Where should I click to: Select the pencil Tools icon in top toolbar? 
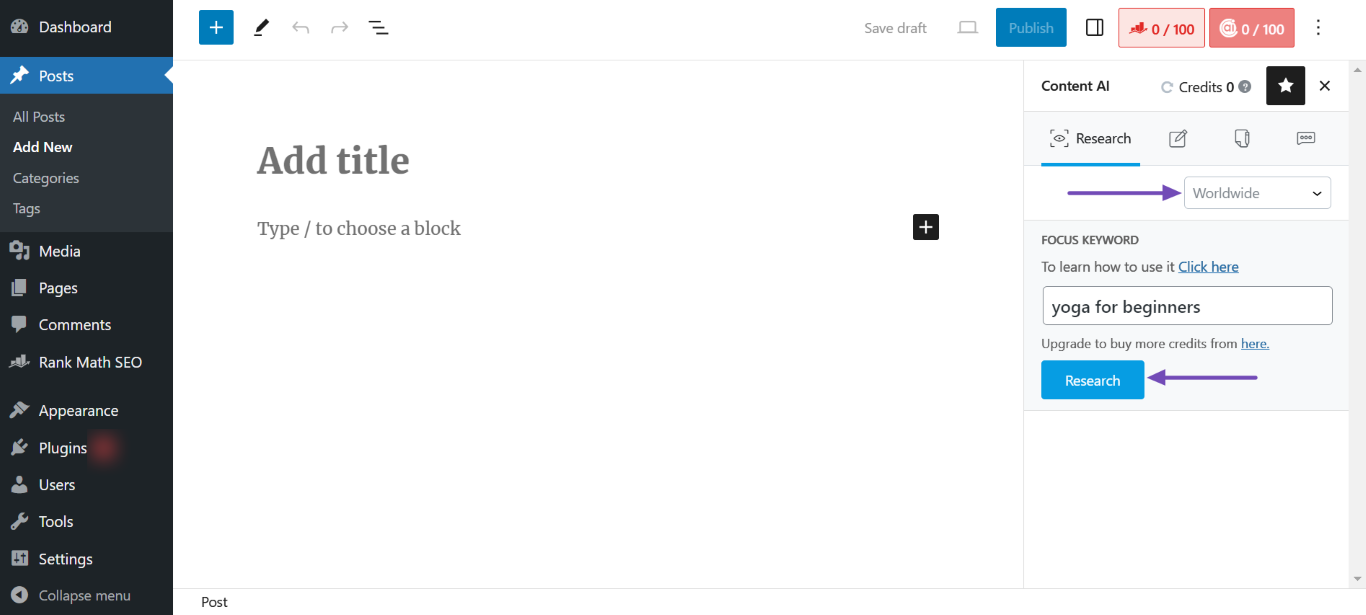pyautogui.click(x=261, y=28)
